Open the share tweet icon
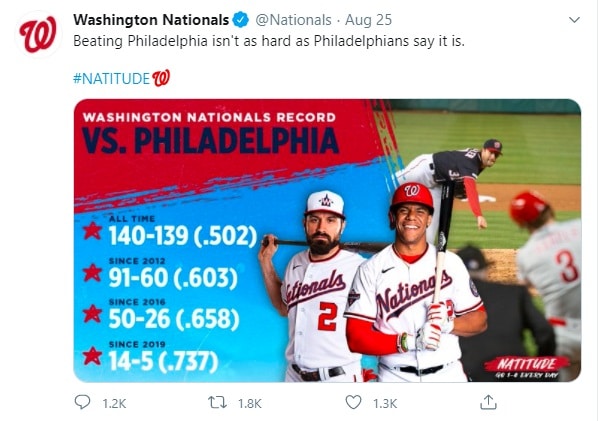601x421 pixels. click(x=488, y=402)
